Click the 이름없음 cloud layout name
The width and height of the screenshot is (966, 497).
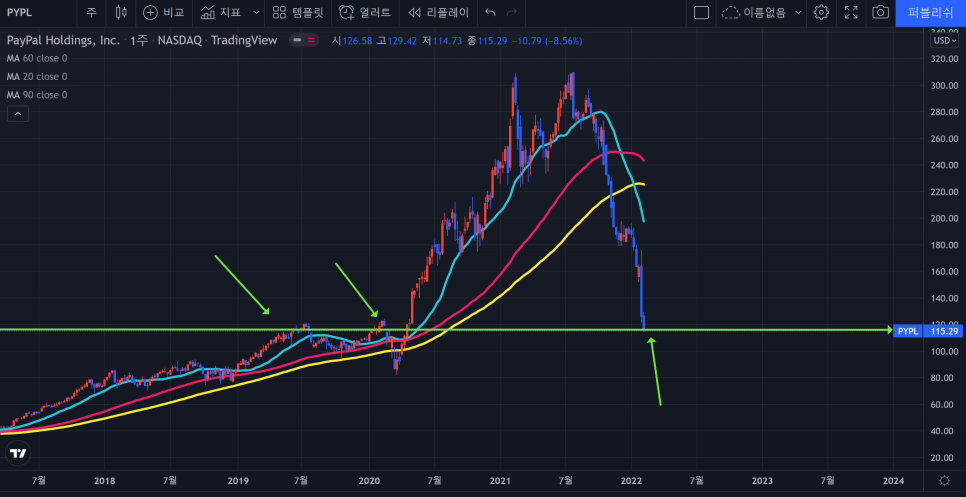pos(755,12)
